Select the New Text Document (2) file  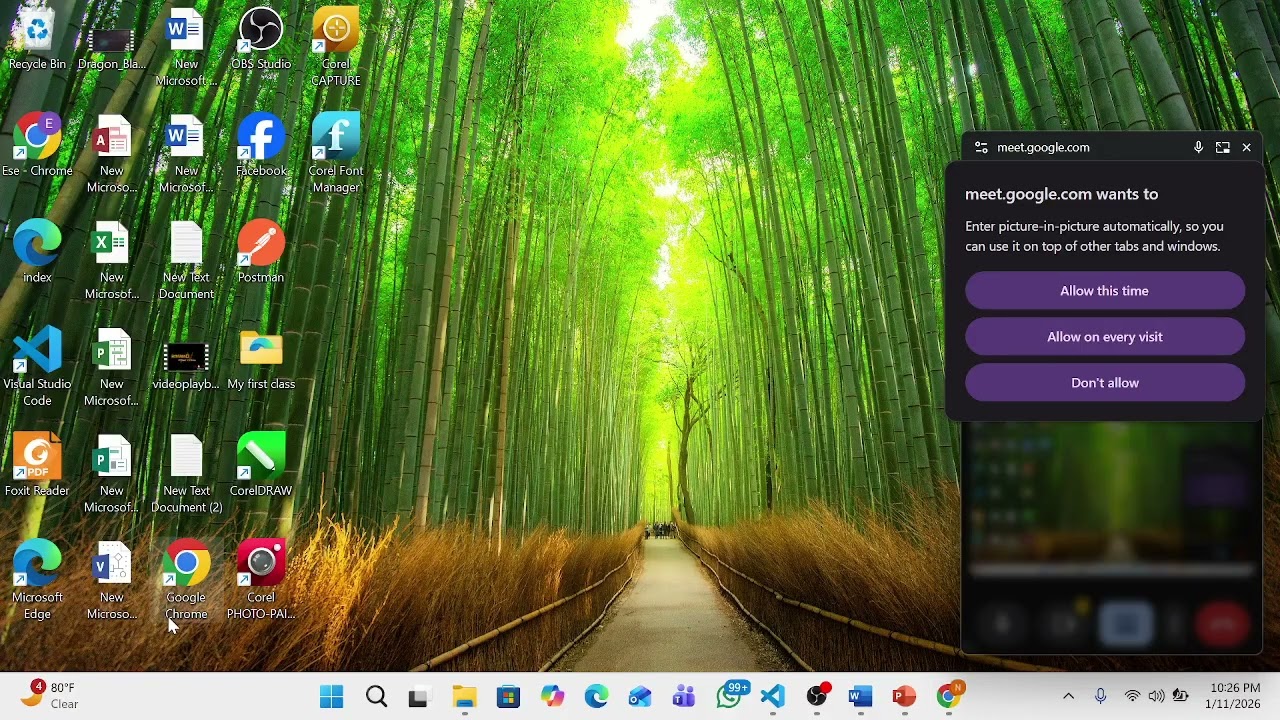pos(186,474)
